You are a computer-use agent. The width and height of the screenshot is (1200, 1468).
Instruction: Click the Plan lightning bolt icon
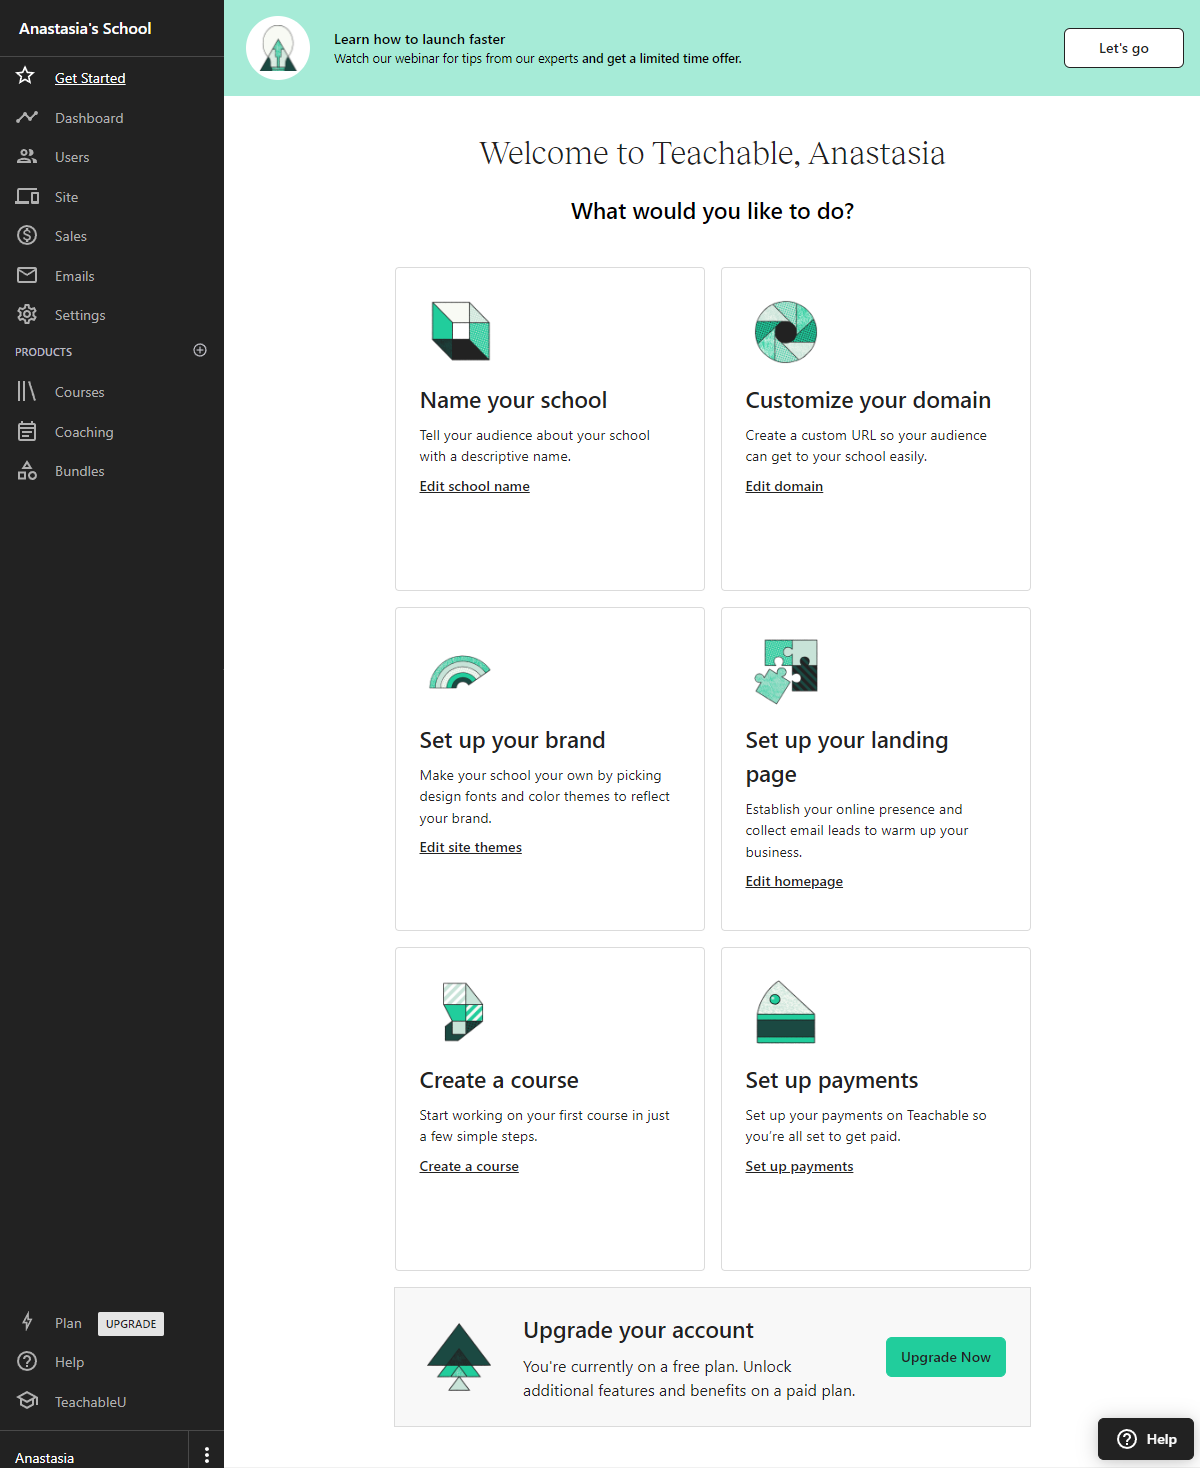(27, 1322)
